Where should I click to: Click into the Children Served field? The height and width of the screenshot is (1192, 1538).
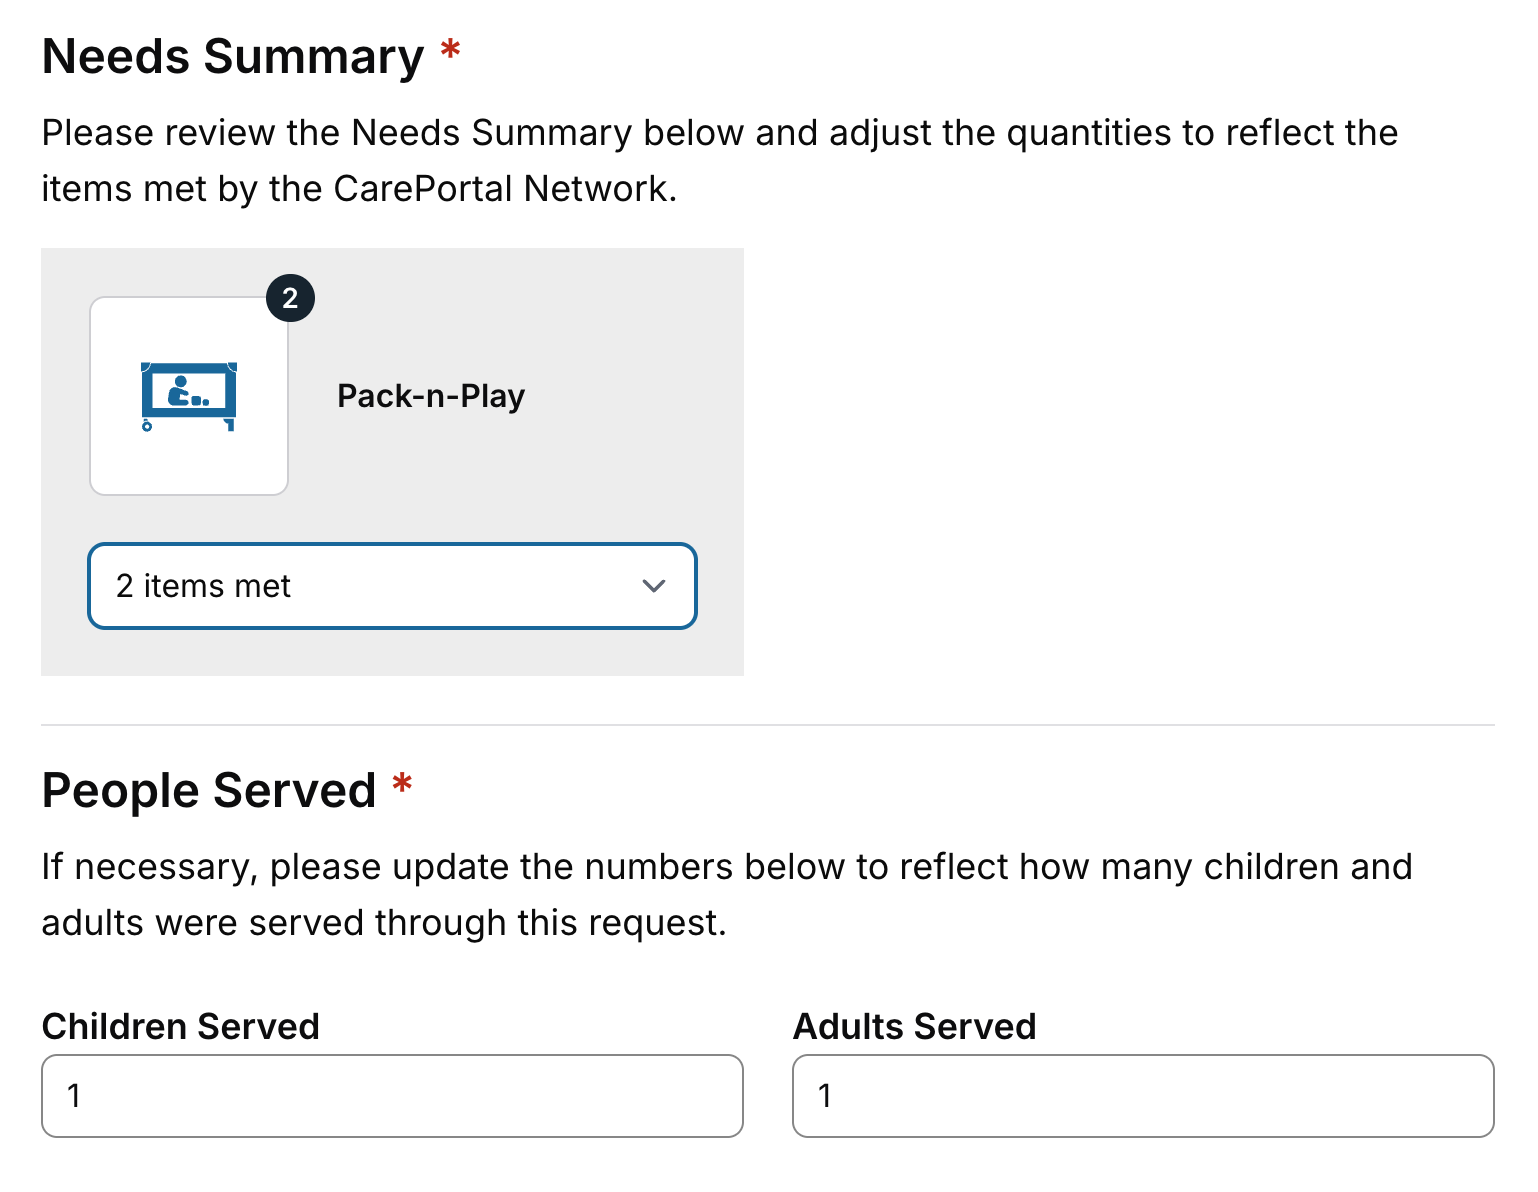click(392, 1096)
